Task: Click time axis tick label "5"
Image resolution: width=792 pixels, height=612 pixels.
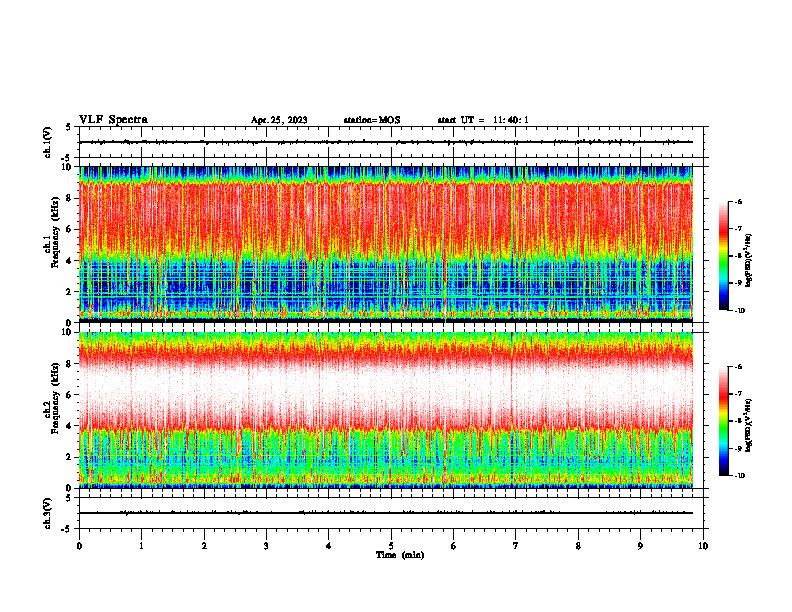Action: pos(391,546)
